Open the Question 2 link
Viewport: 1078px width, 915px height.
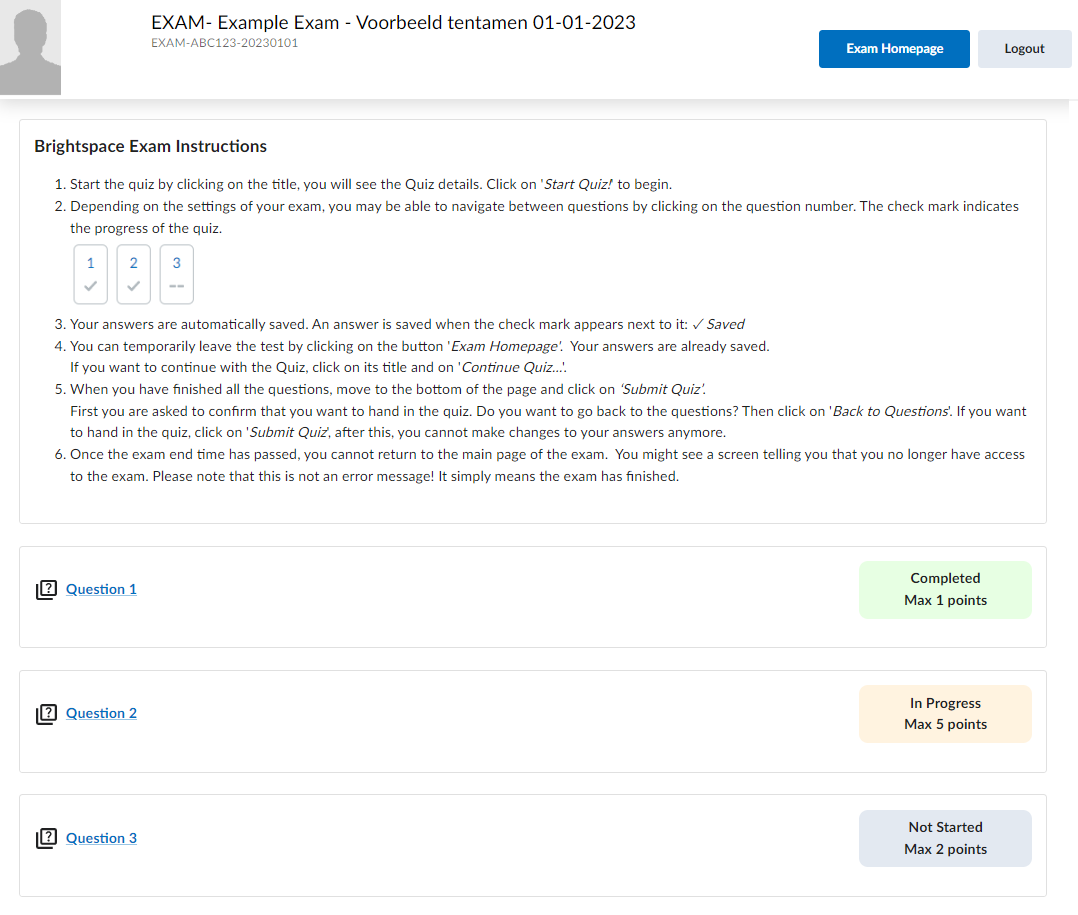[101, 713]
